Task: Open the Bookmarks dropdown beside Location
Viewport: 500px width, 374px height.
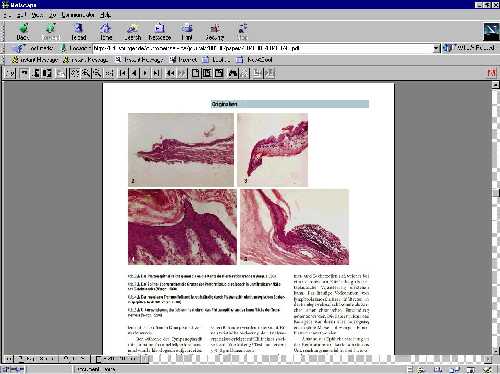Action: click(x=34, y=48)
